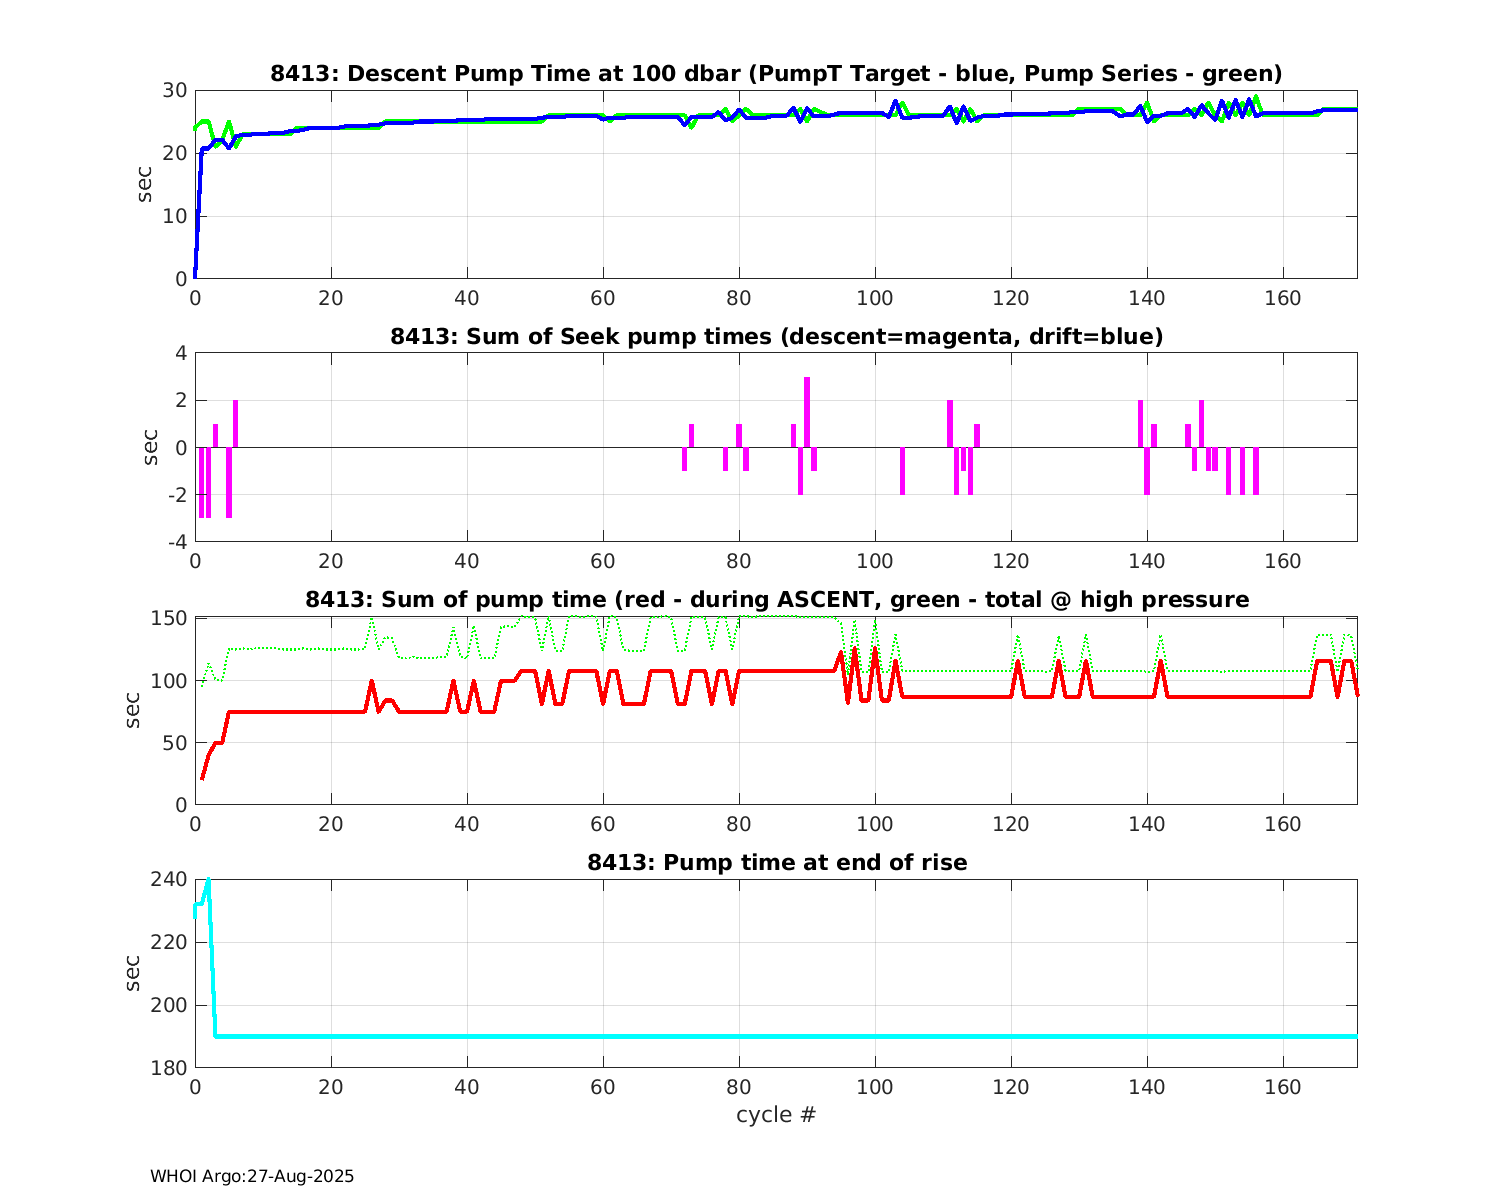Click the tallest magenta bar reaching 3 sec
Screen dimensions: 1500x1200
(807, 410)
